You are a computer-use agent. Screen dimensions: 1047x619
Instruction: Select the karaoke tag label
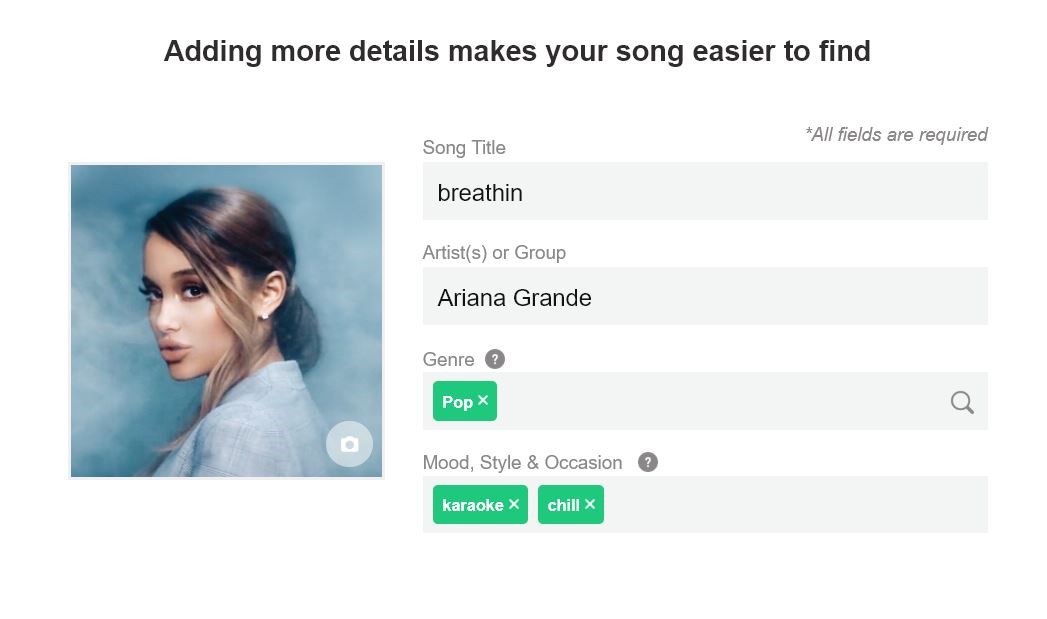click(x=472, y=505)
